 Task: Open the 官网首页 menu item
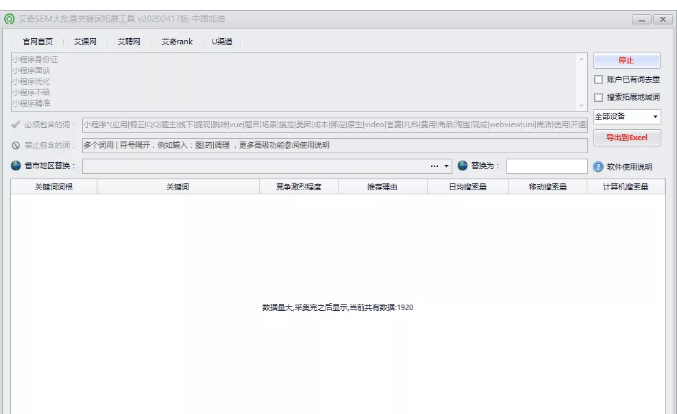(38, 41)
